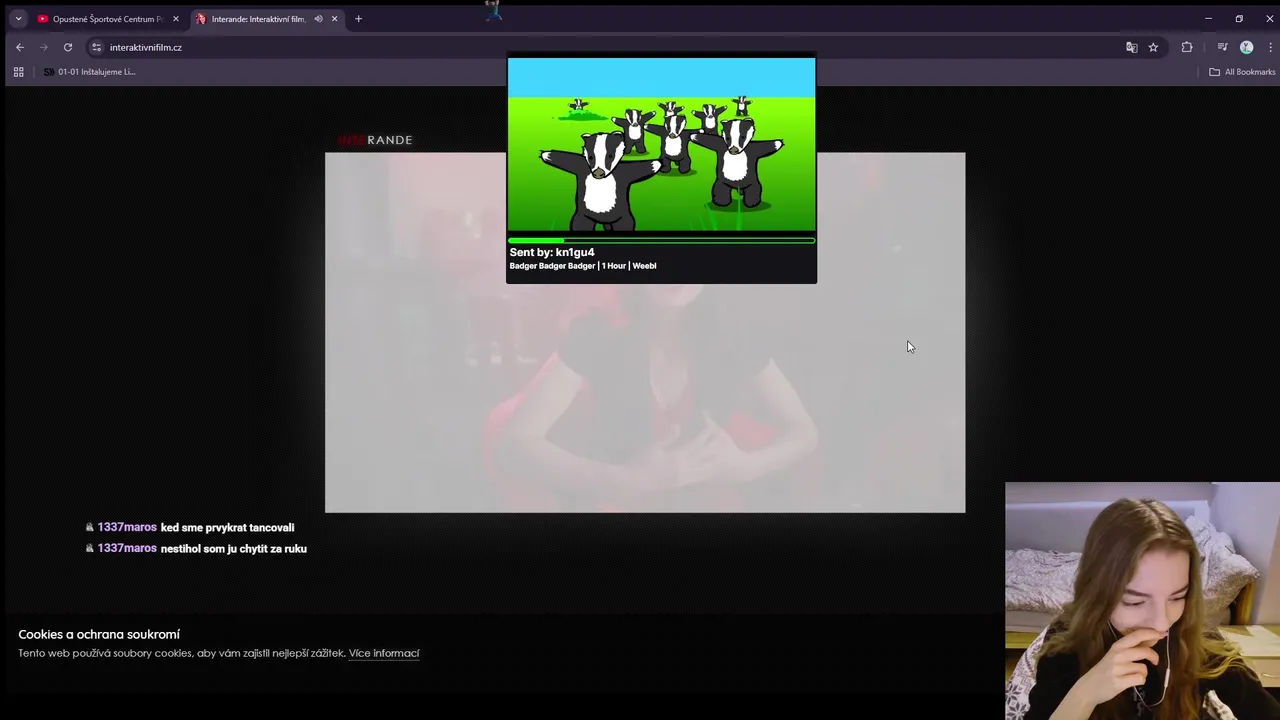Open the translate page icon
Viewport: 1280px width, 720px height.
(x=1131, y=47)
